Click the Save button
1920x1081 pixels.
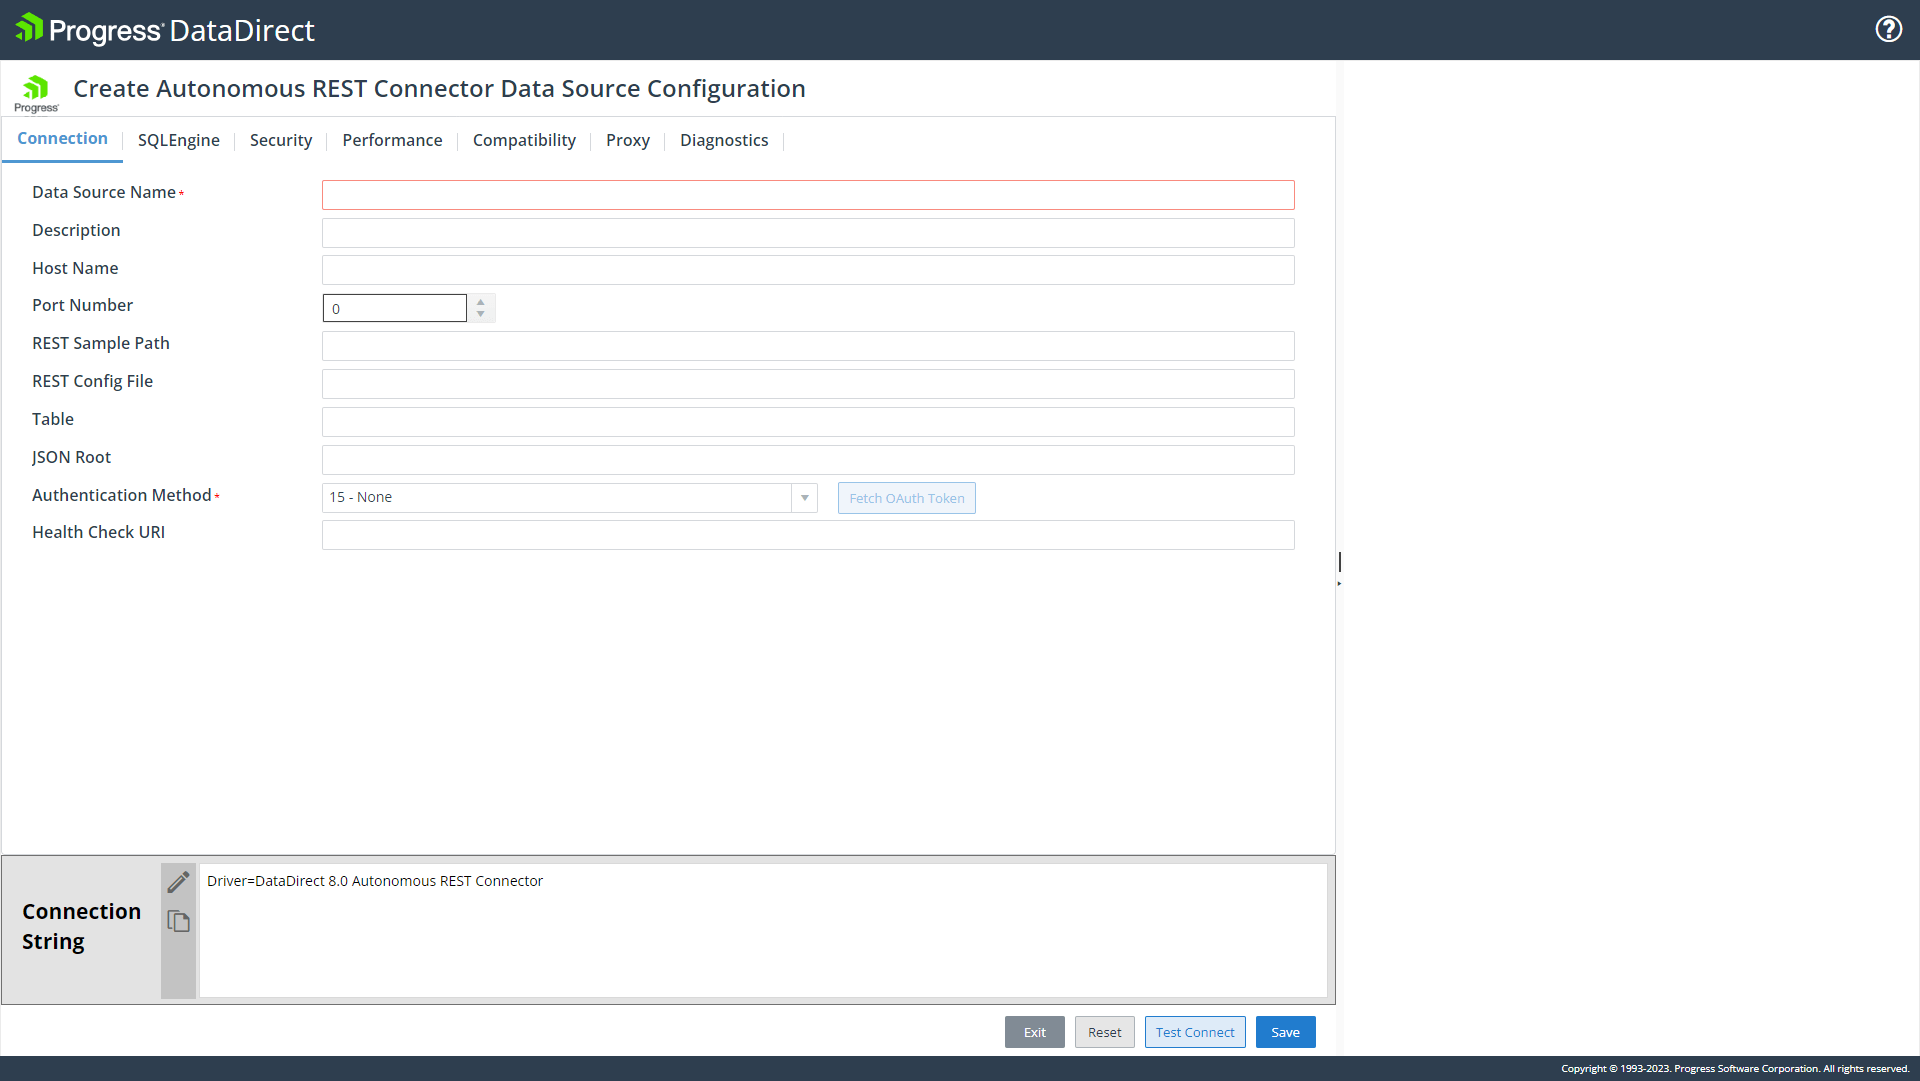pyautogui.click(x=1285, y=1032)
